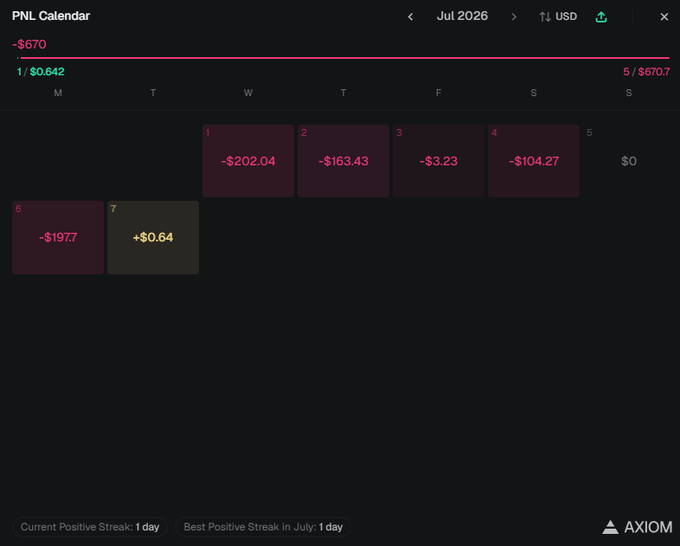Click the M weekday column header
Screen dimensions: 680x546
58,93
